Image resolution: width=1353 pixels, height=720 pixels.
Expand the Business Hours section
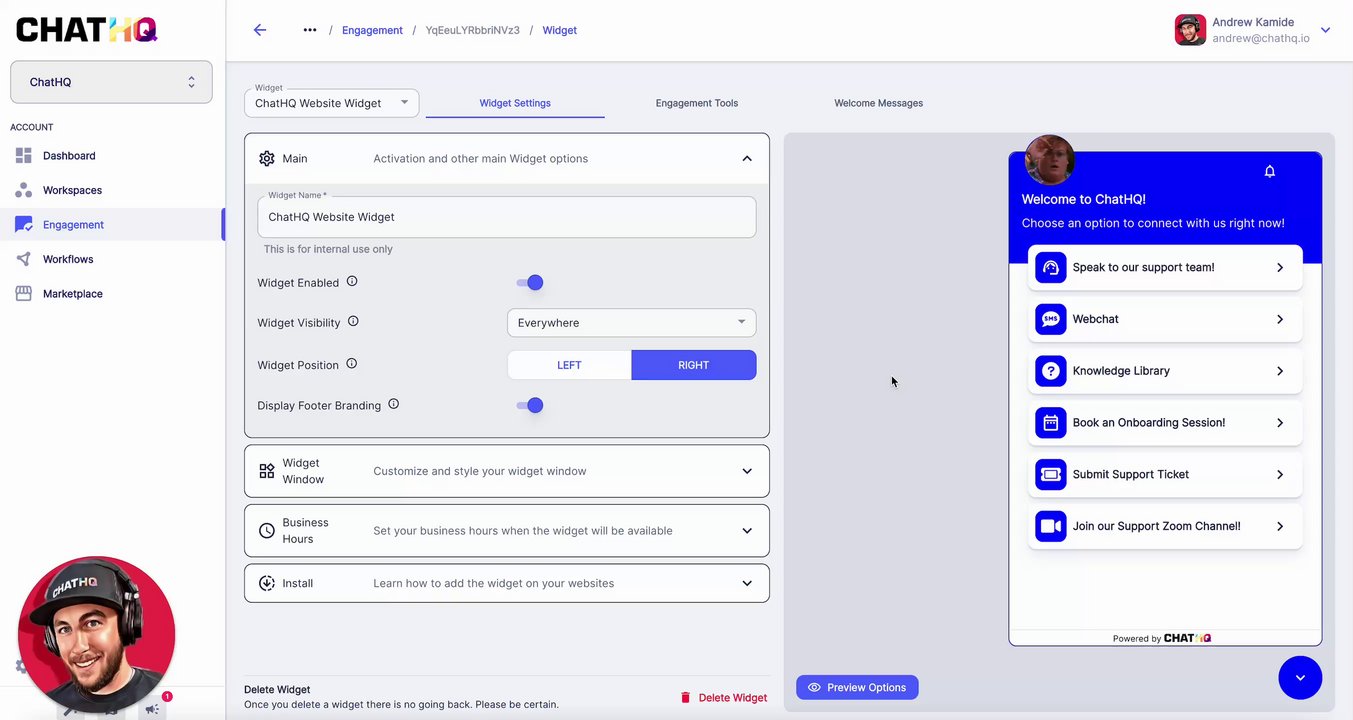click(x=747, y=531)
